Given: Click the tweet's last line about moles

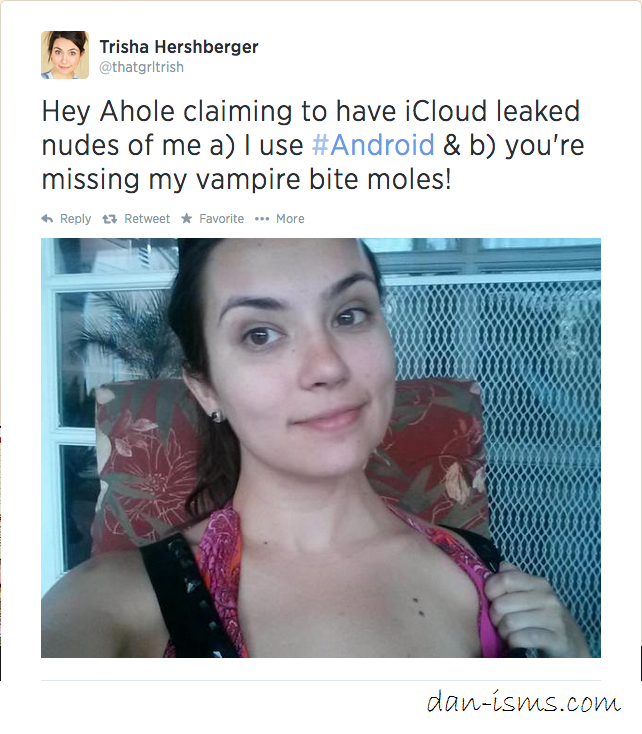Looking at the screenshot, I should (246, 179).
